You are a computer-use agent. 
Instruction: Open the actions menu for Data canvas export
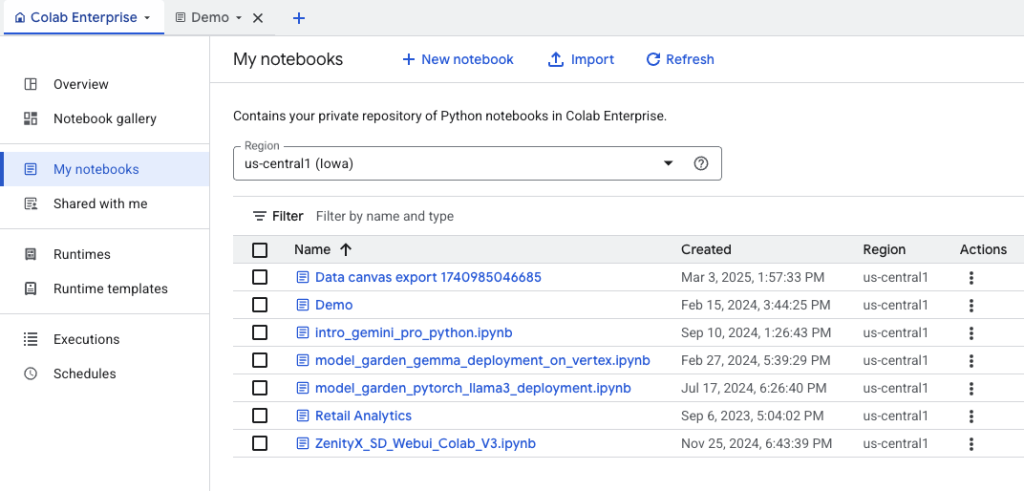(x=971, y=277)
